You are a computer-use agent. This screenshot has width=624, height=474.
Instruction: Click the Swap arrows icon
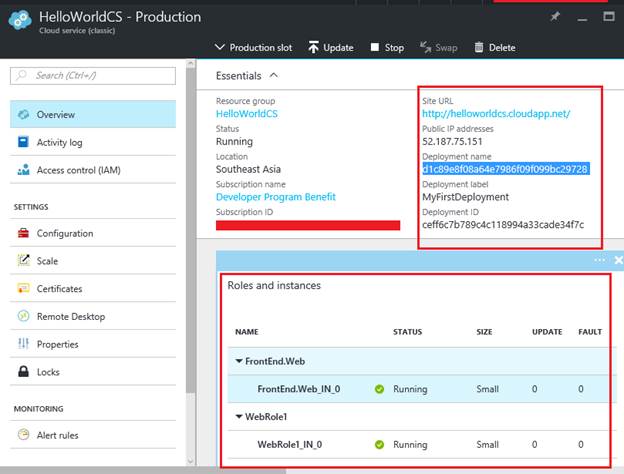click(425, 47)
